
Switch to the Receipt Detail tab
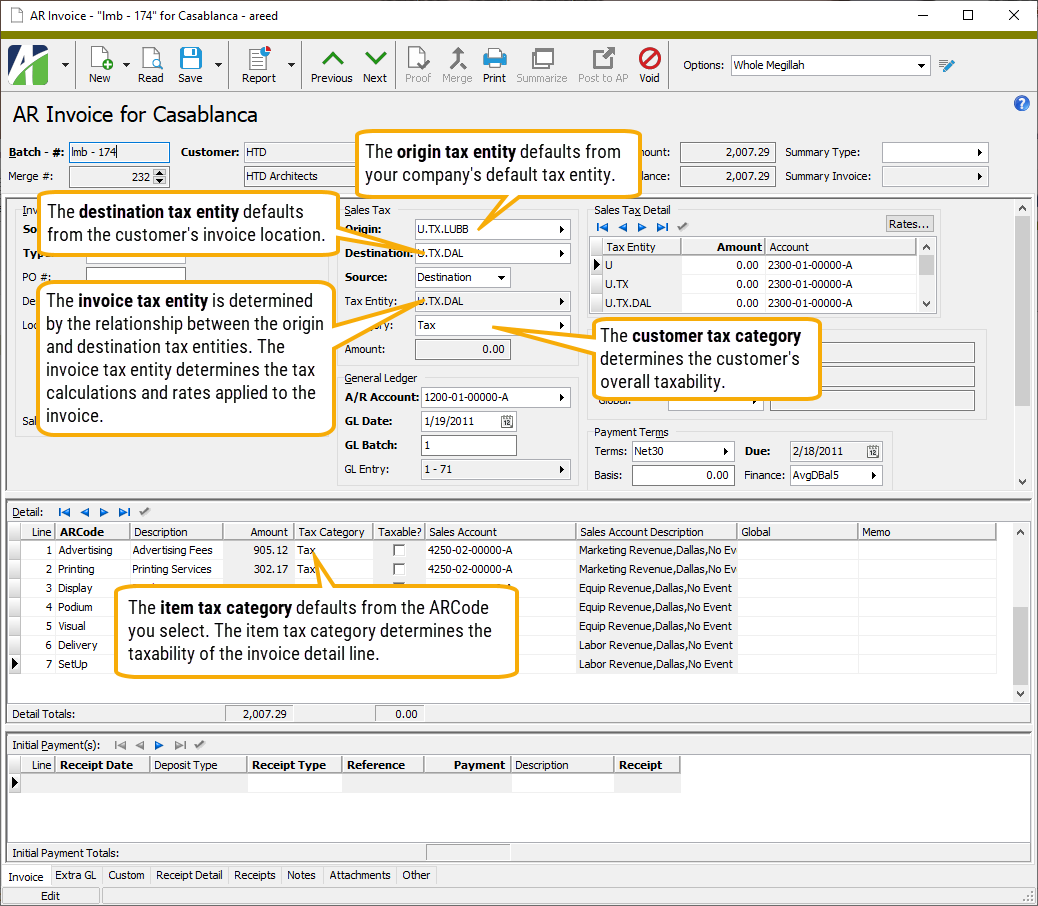[189, 875]
